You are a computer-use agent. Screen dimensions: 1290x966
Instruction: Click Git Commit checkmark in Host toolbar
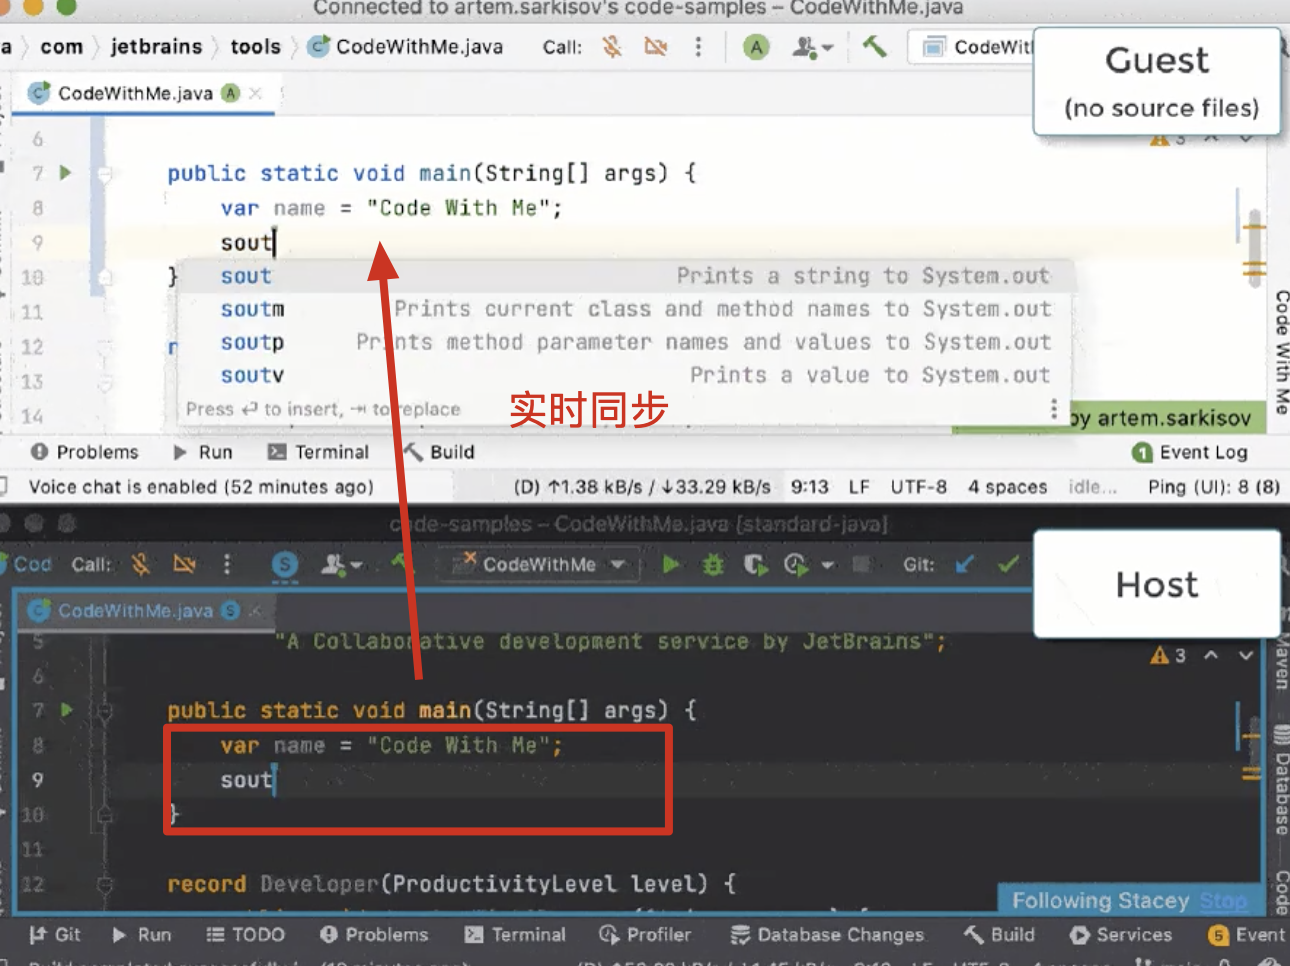pyautogui.click(x=1008, y=565)
